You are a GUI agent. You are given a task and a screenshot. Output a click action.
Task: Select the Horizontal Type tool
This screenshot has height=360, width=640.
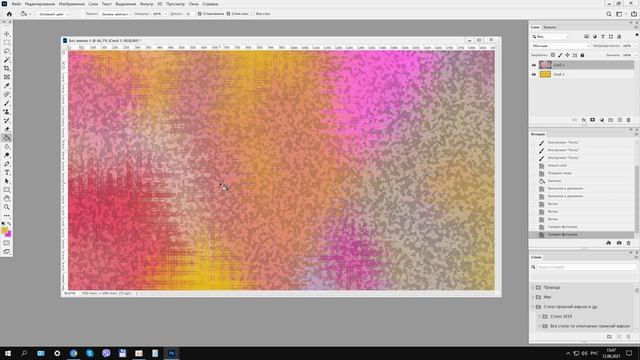[x=7, y=173]
